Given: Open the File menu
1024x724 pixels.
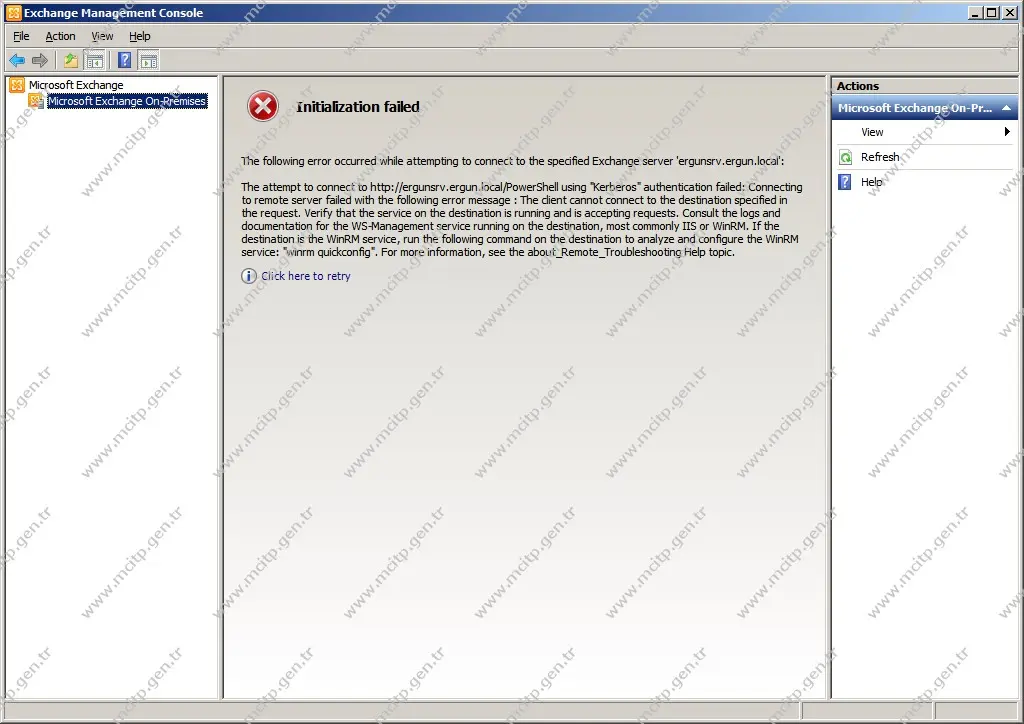Looking at the screenshot, I should tap(21, 36).
